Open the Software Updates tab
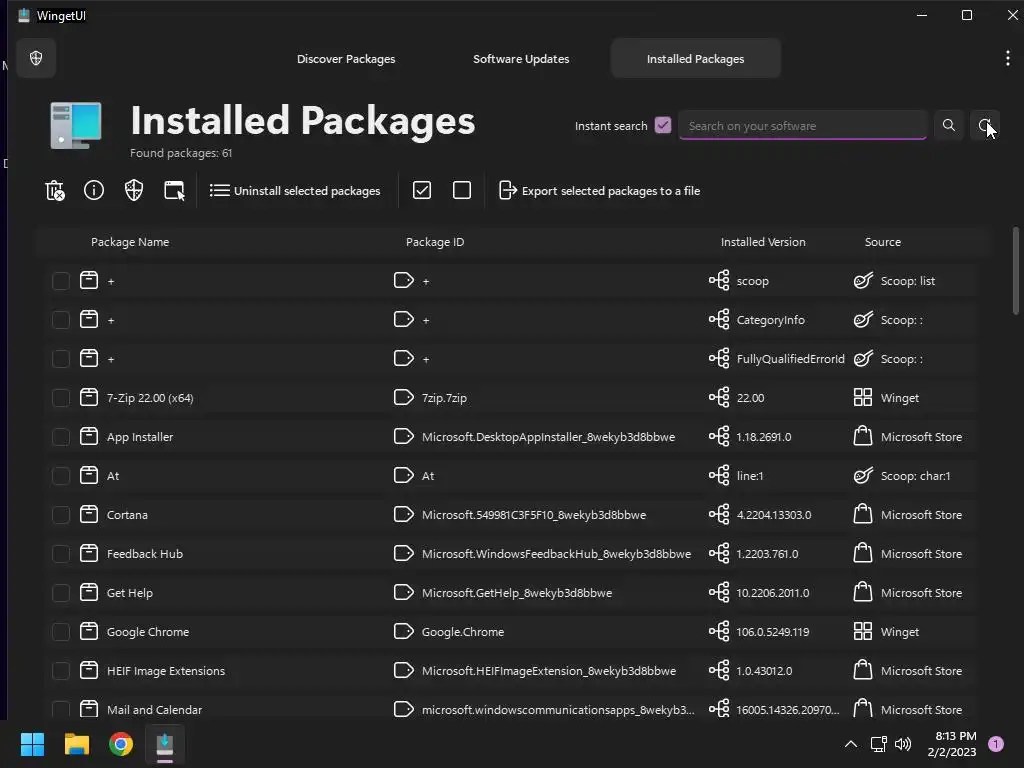The image size is (1024, 768). pos(521,59)
